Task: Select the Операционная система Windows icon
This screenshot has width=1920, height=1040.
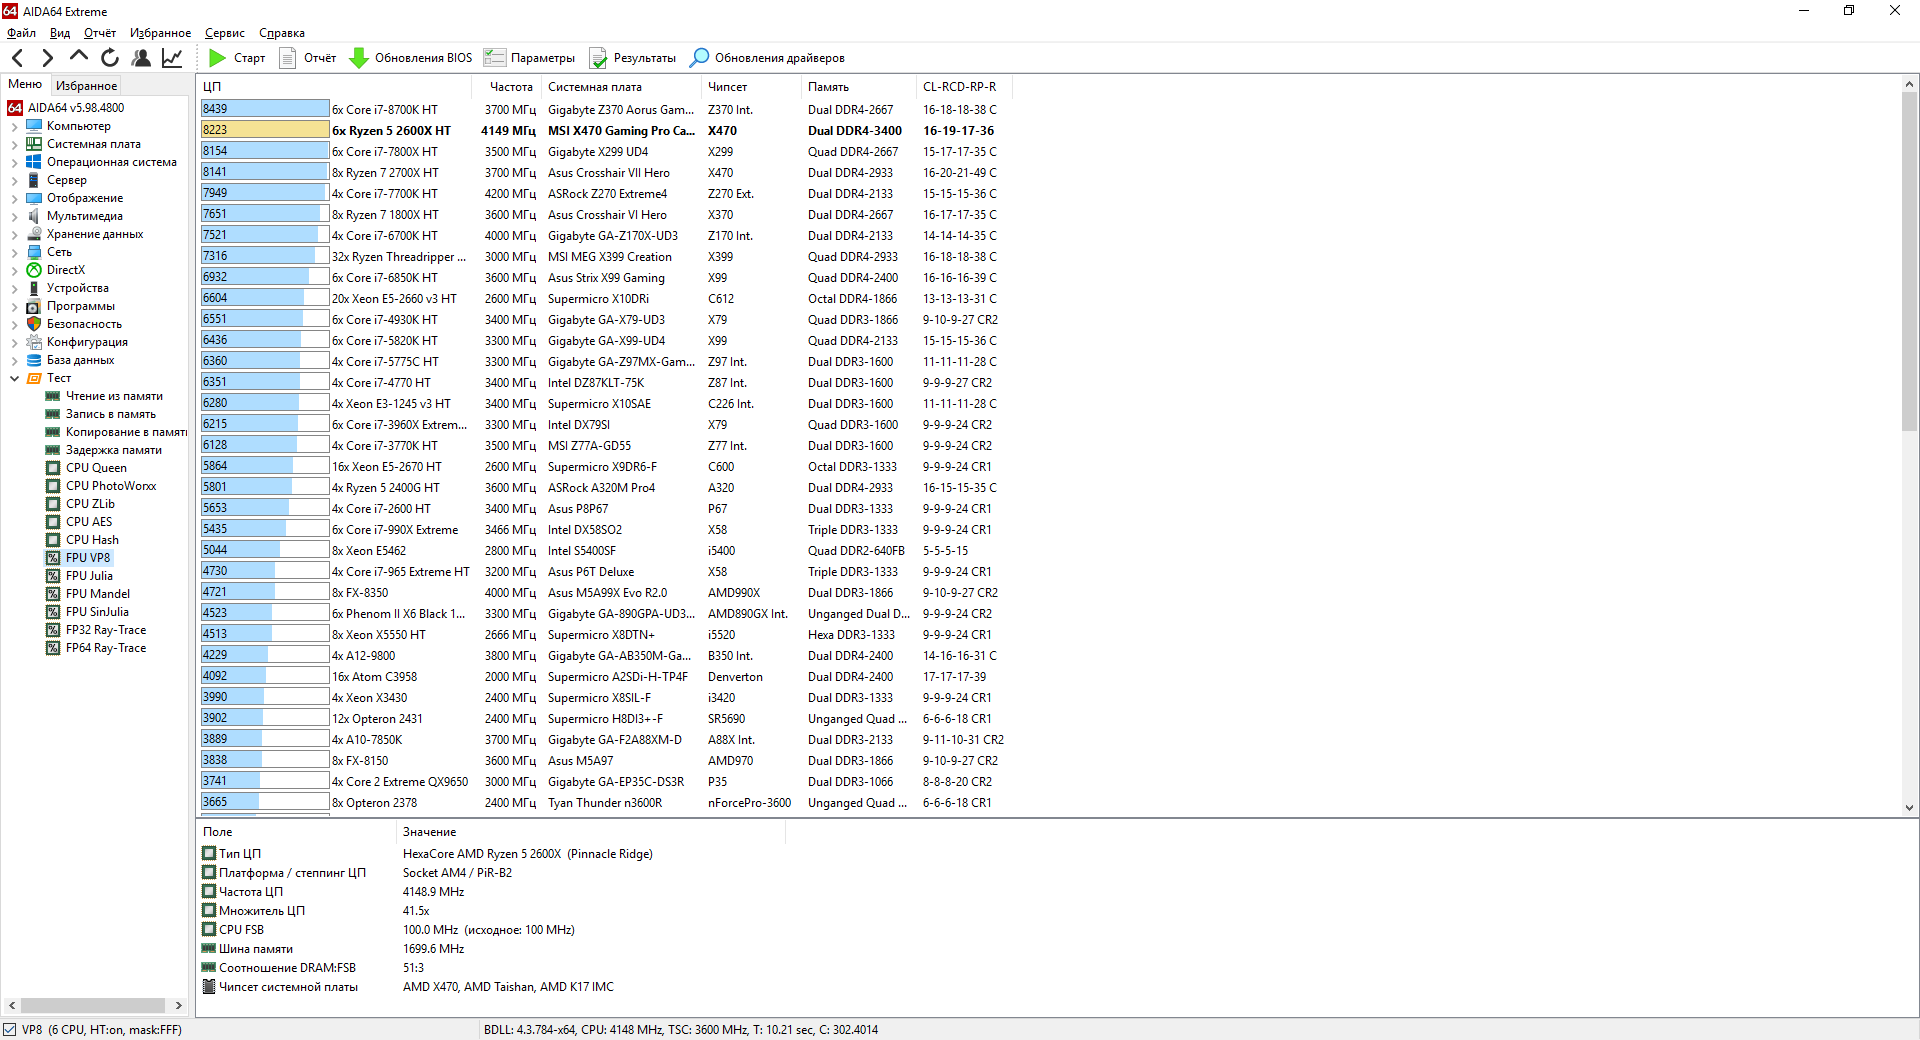Action: (34, 162)
